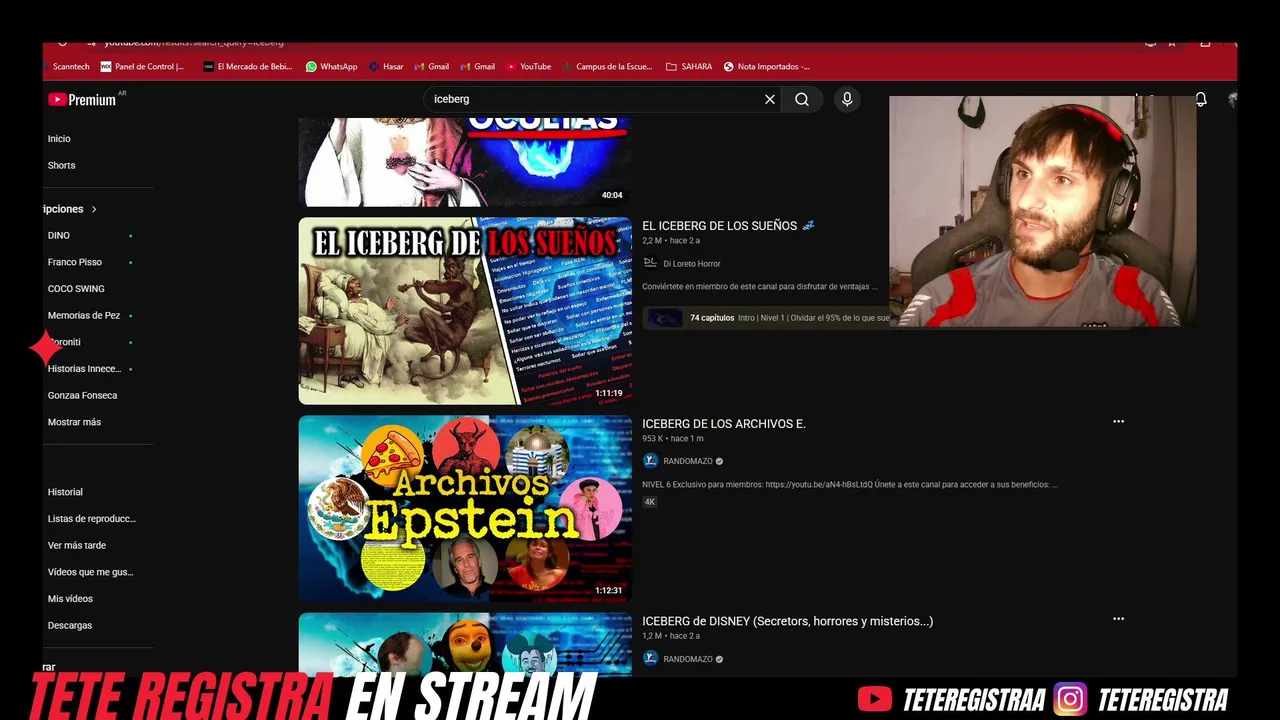Play the ICEBERG de DISNEY thumbnail

pos(465,645)
